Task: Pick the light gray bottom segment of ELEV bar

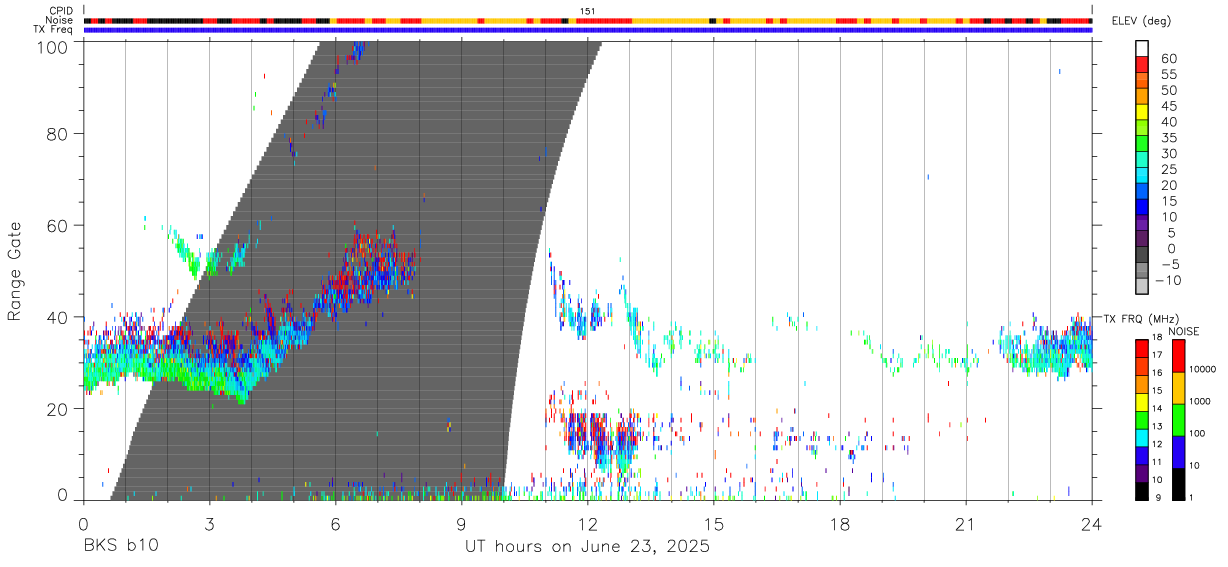Action: coord(1142,287)
